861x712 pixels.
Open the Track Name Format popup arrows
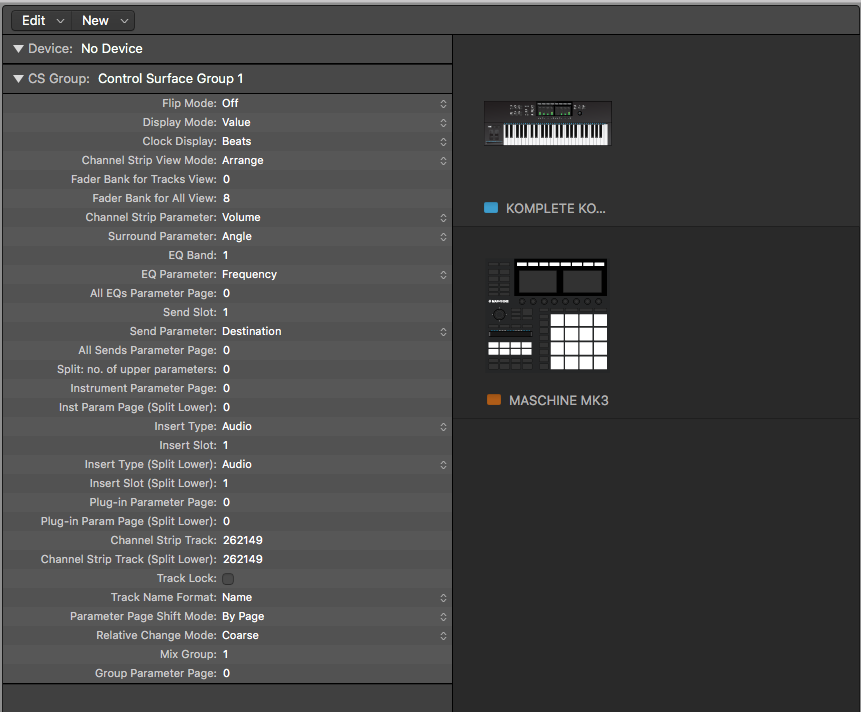point(443,598)
